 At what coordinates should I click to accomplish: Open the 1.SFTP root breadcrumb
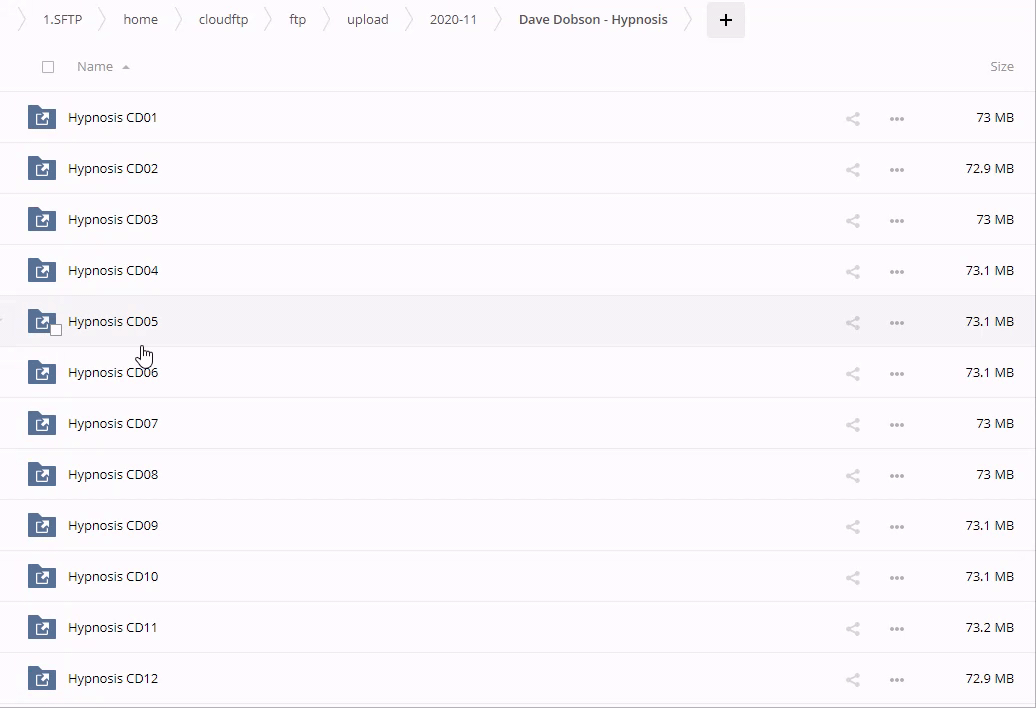point(62,20)
